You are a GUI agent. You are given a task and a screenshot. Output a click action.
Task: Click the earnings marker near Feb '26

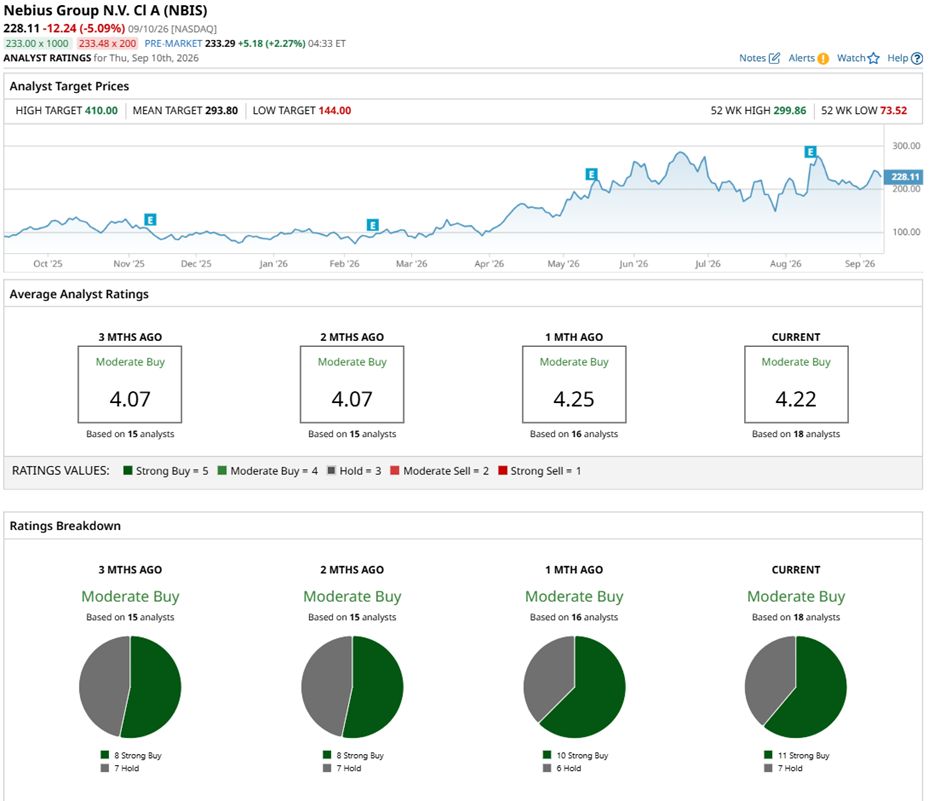(x=373, y=225)
